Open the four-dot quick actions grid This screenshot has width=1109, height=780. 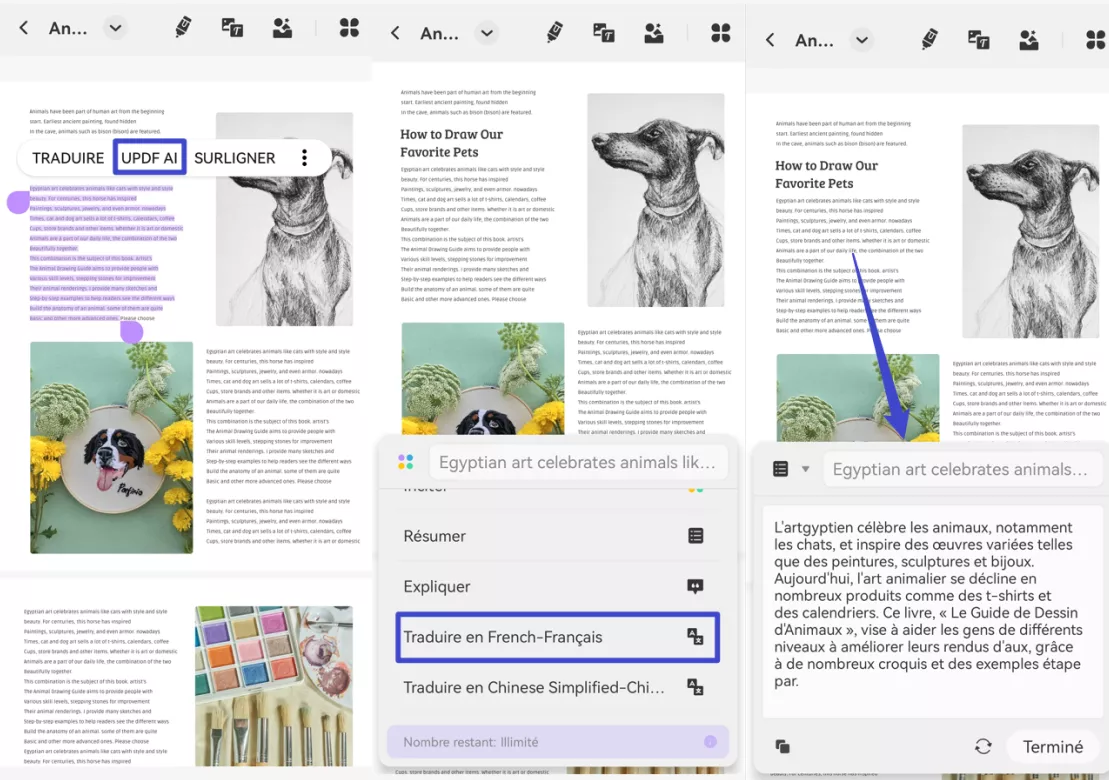point(348,27)
